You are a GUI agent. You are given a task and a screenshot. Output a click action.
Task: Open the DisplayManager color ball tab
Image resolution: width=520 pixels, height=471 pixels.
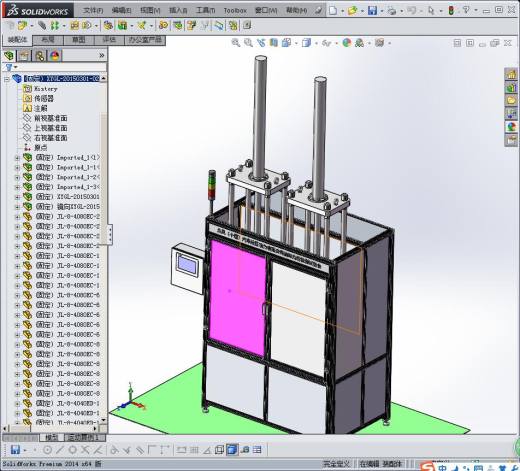pyautogui.click(x=55, y=56)
